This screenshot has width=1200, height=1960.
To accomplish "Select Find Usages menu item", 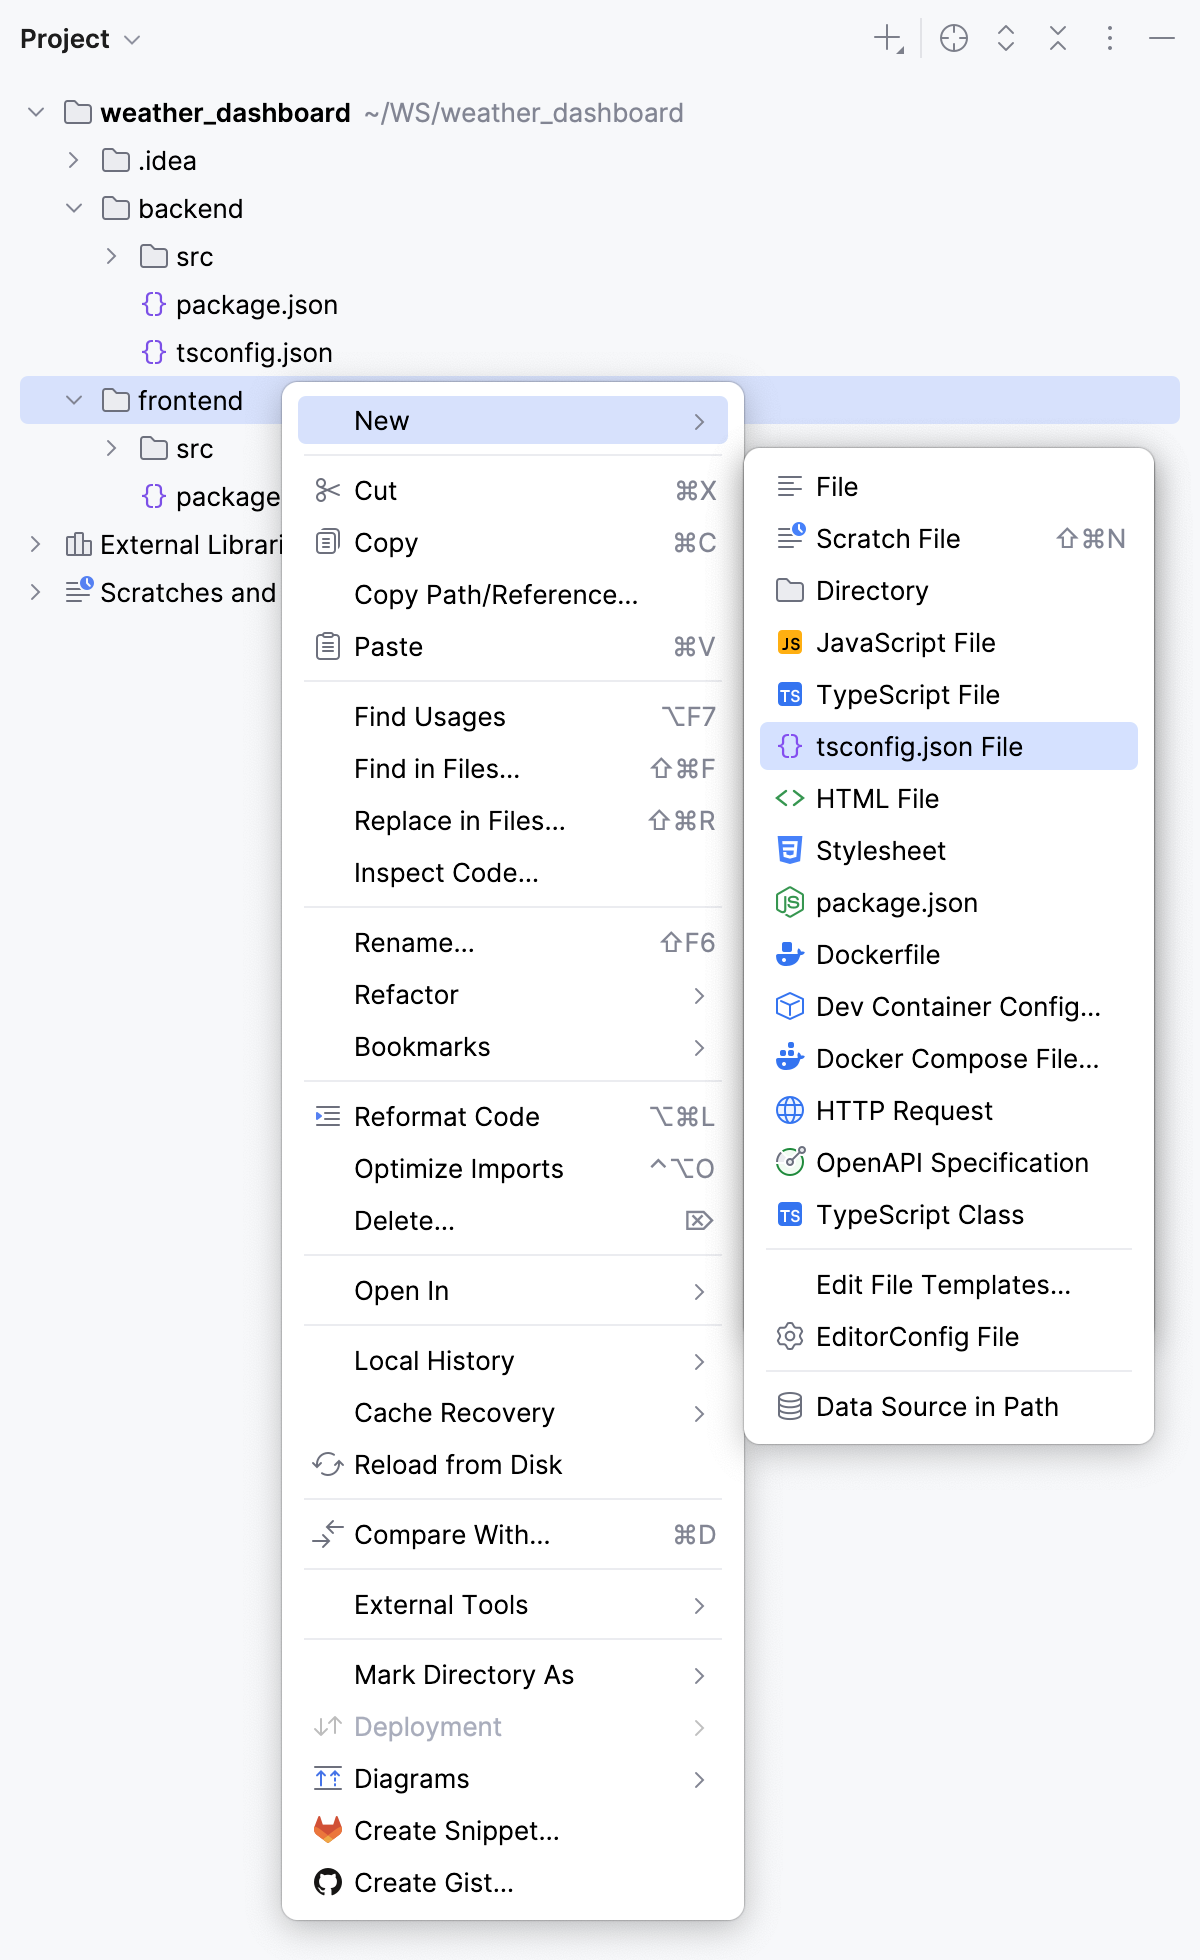I will (x=513, y=716).
